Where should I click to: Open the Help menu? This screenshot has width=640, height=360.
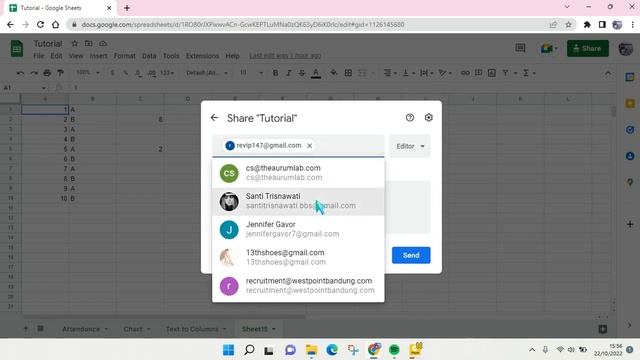[233, 56]
